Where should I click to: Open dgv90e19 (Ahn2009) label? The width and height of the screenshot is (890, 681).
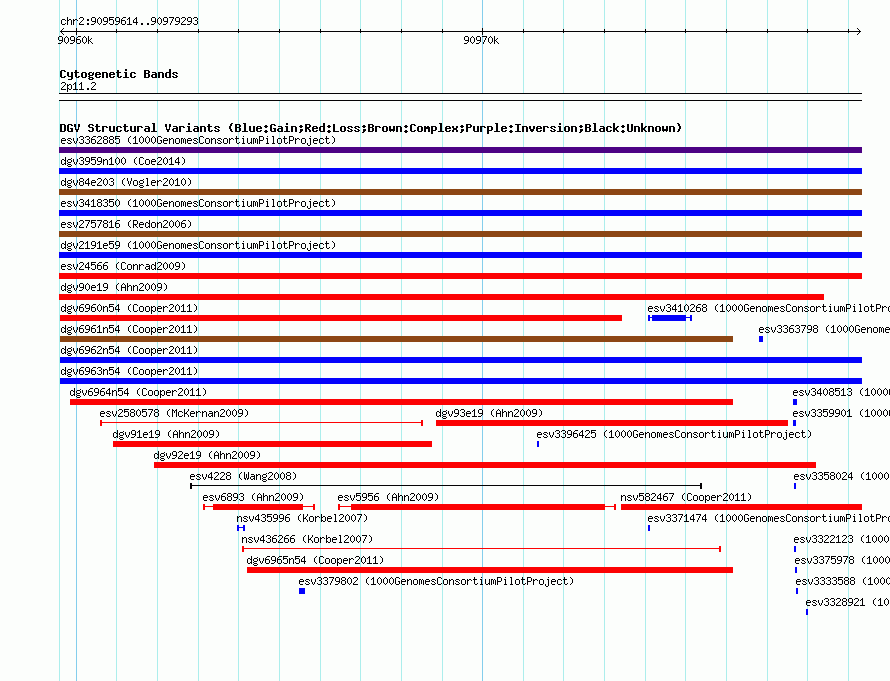[114, 287]
